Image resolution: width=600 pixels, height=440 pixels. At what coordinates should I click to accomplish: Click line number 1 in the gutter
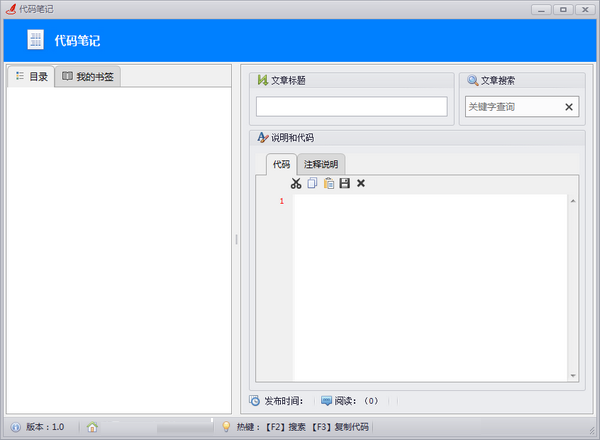[x=282, y=201]
